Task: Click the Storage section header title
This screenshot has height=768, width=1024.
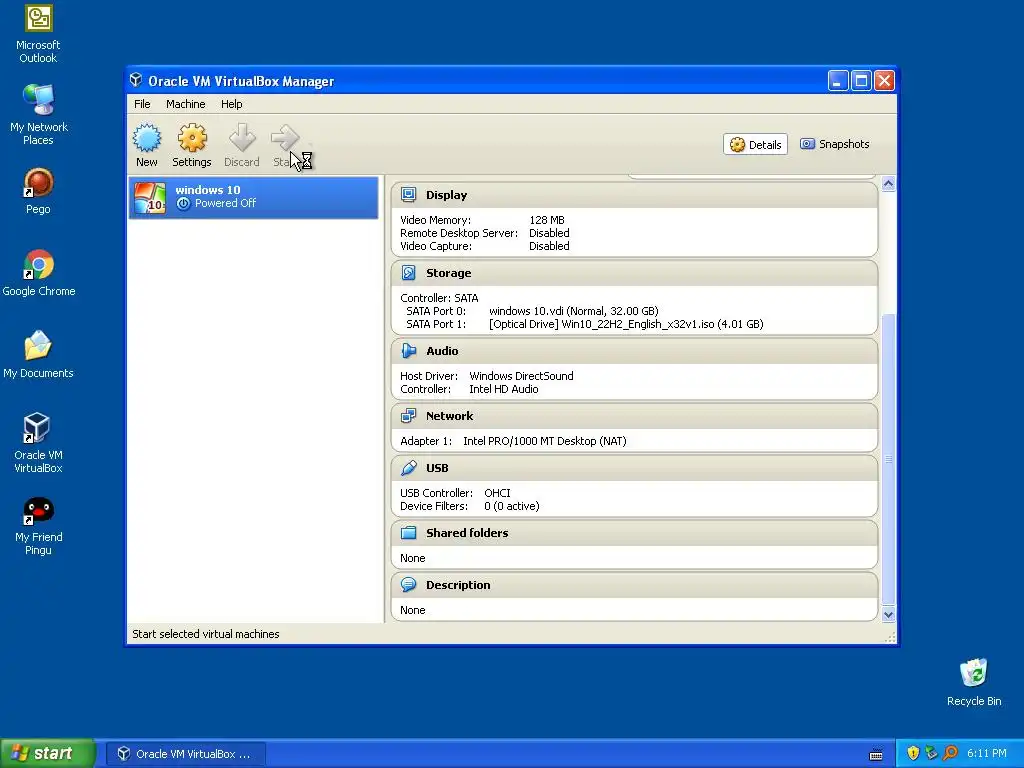Action: [449, 273]
